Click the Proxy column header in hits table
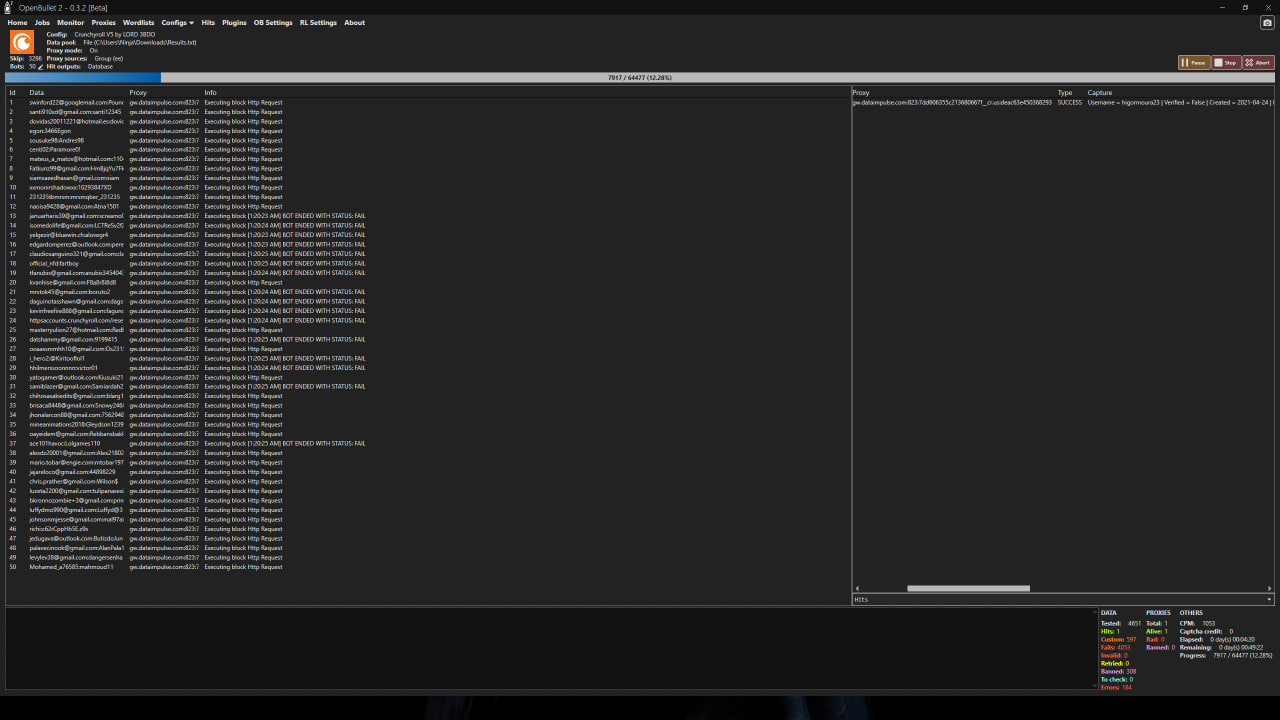 tap(861, 92)
